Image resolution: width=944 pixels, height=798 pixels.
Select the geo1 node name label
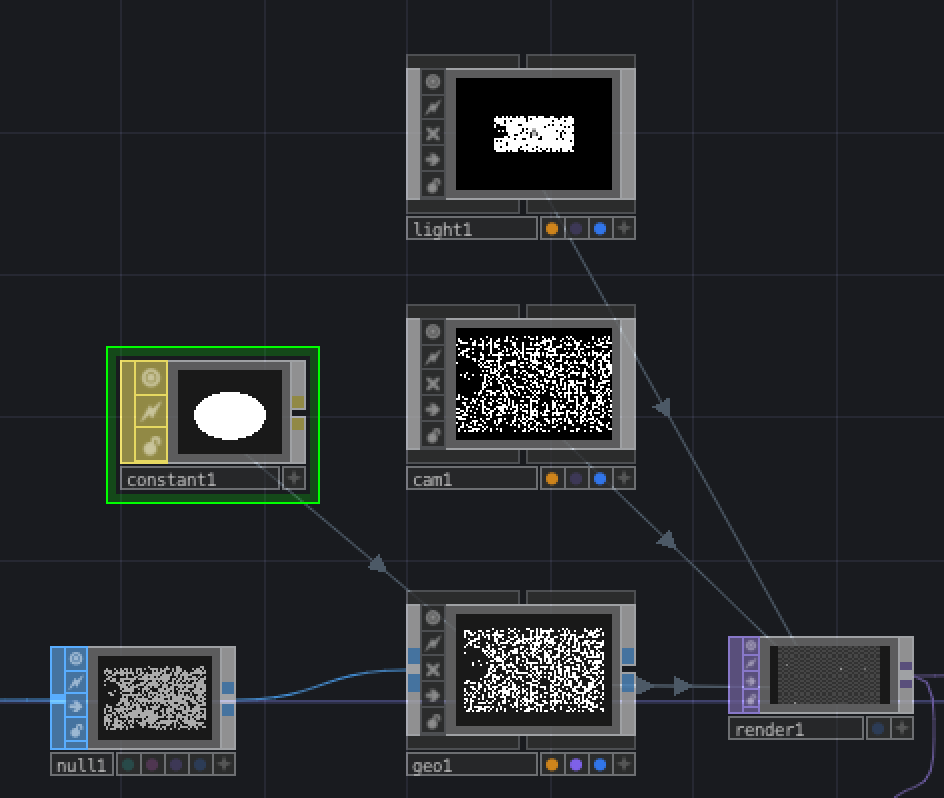pos(471,765)
